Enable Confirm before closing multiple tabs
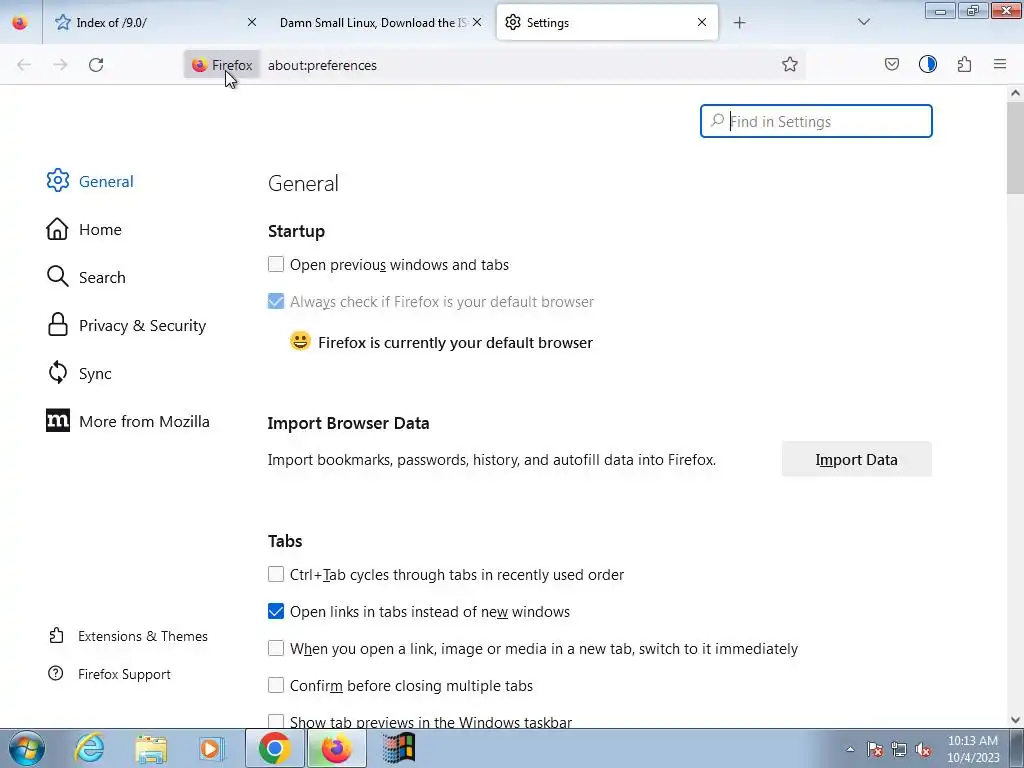Screen dimensions: 1024x768 click(x=276, y=685)
